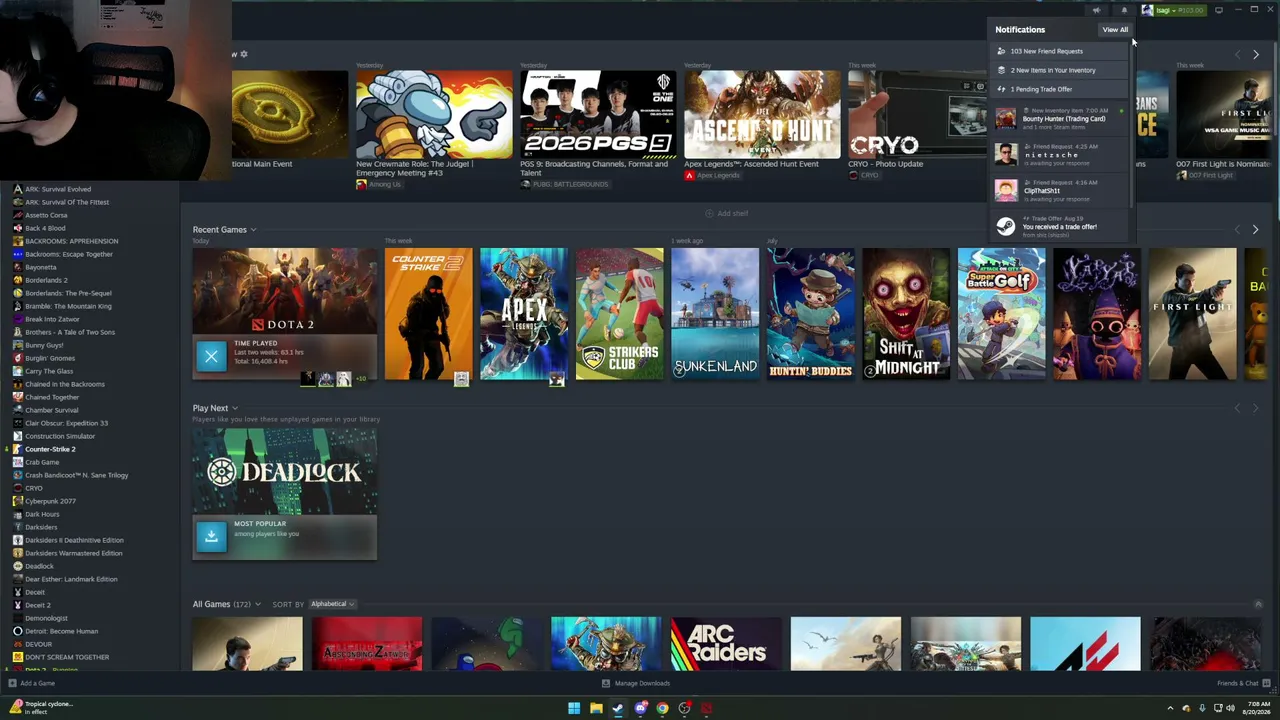Click the Dark Hours icon in sidebar

coord(17,514)
